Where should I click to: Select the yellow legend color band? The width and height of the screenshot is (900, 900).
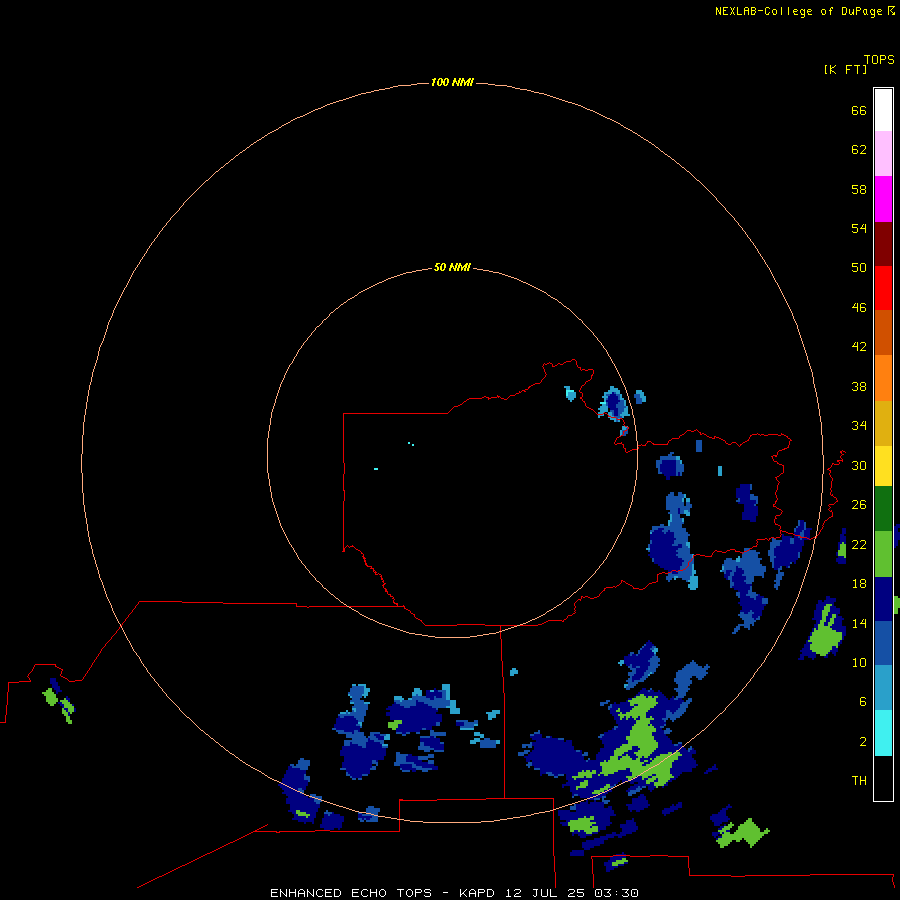point(883,466)
